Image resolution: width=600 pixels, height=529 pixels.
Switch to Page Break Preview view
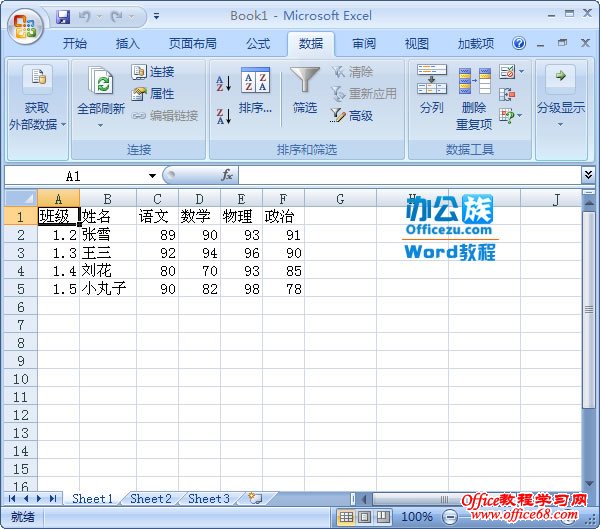click(x=382, y=517)
